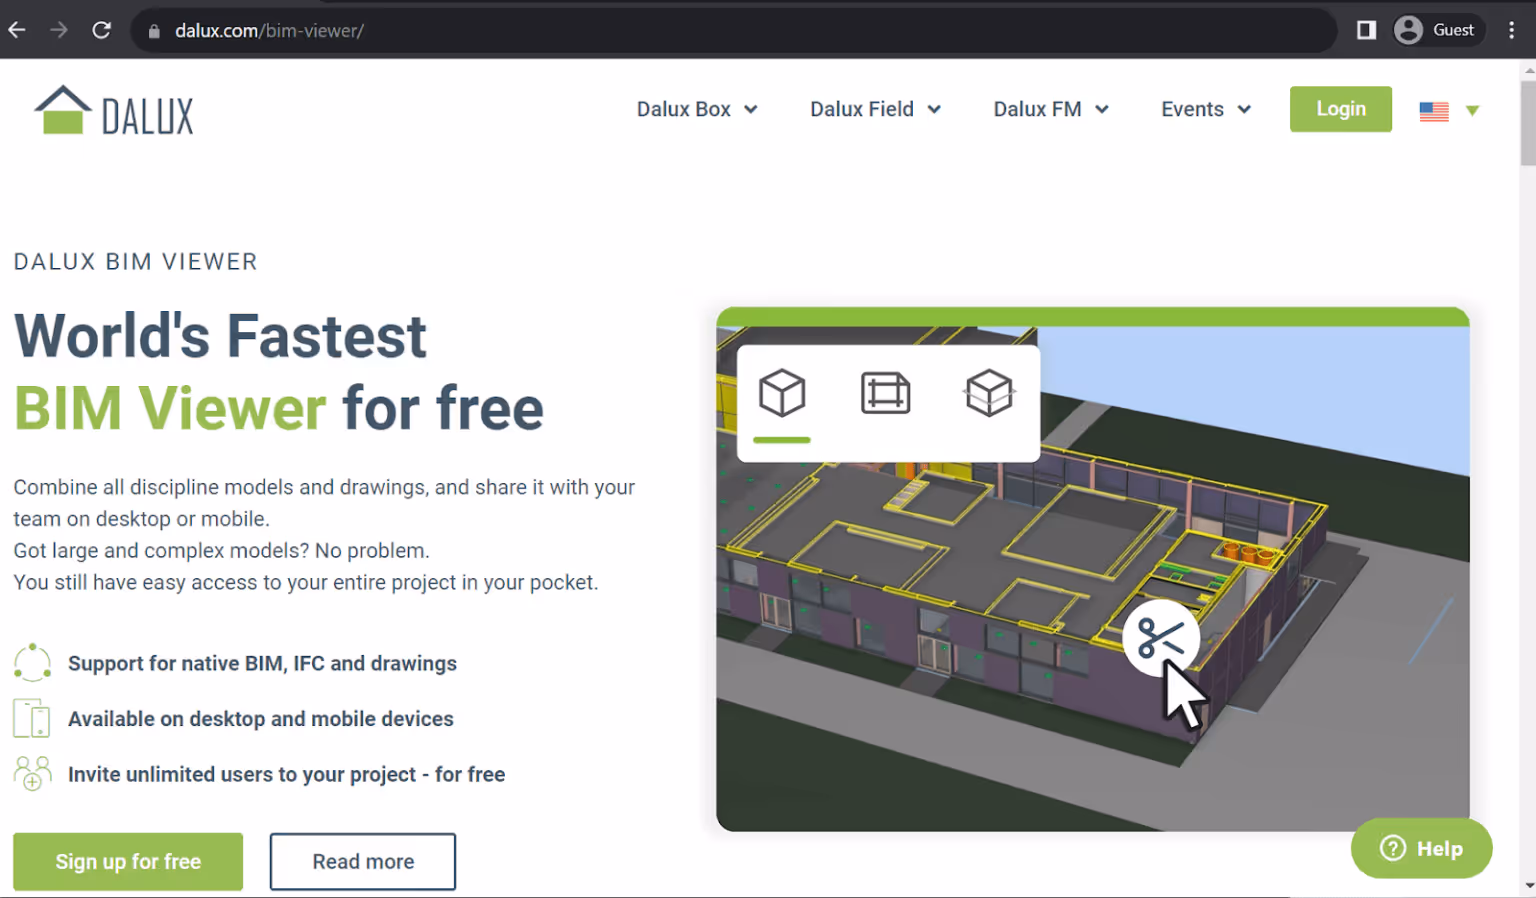The width and height of the screenshot is (1536, 898).
Task: Reload the page with the refresh icon
Action: 101,30
